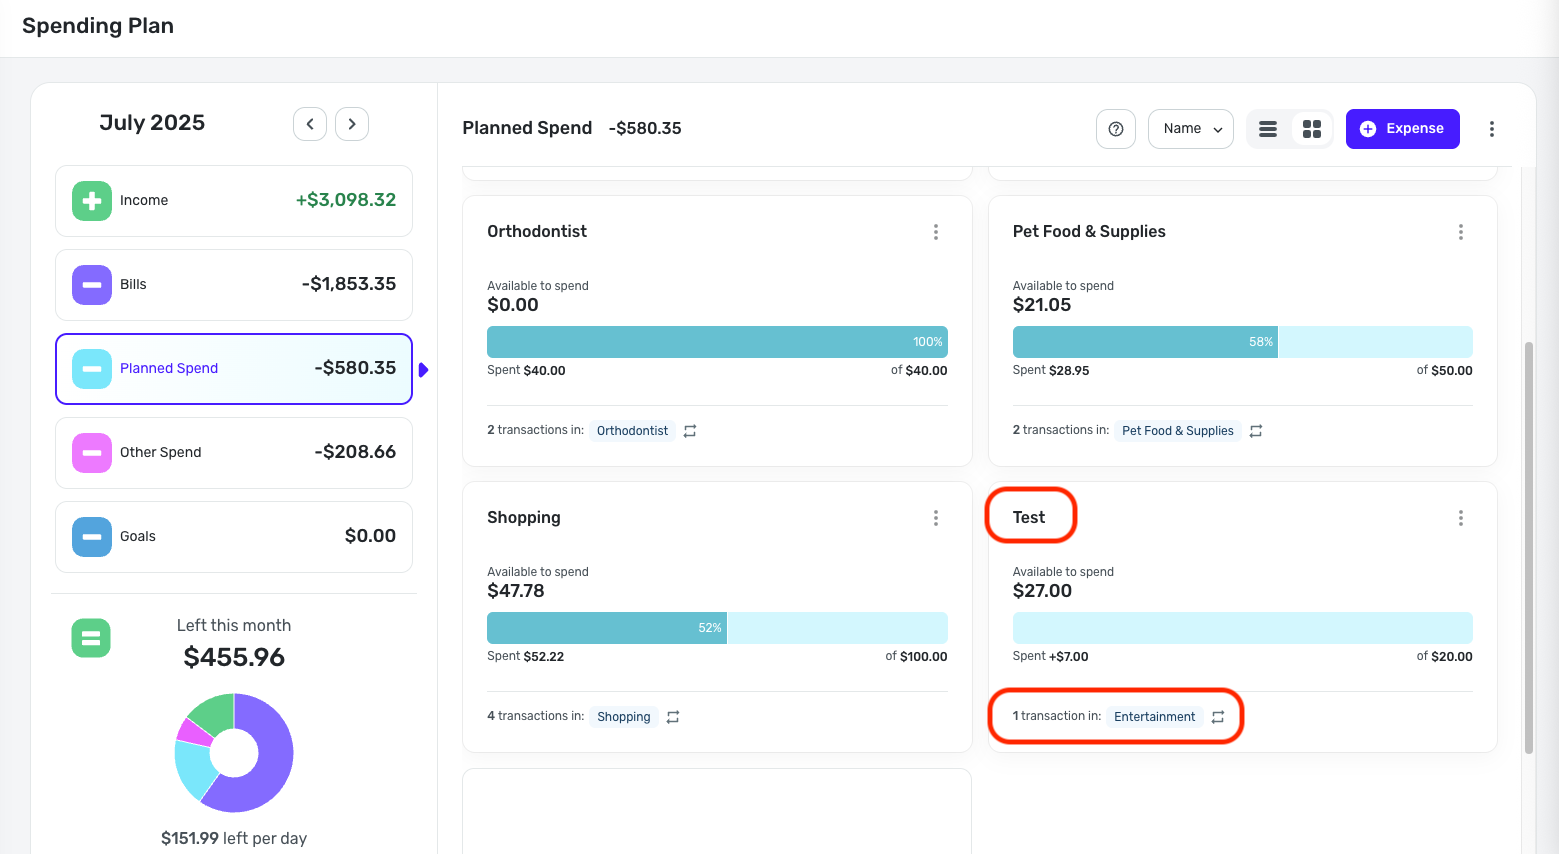Add a new Expense

coord(1402,129)
